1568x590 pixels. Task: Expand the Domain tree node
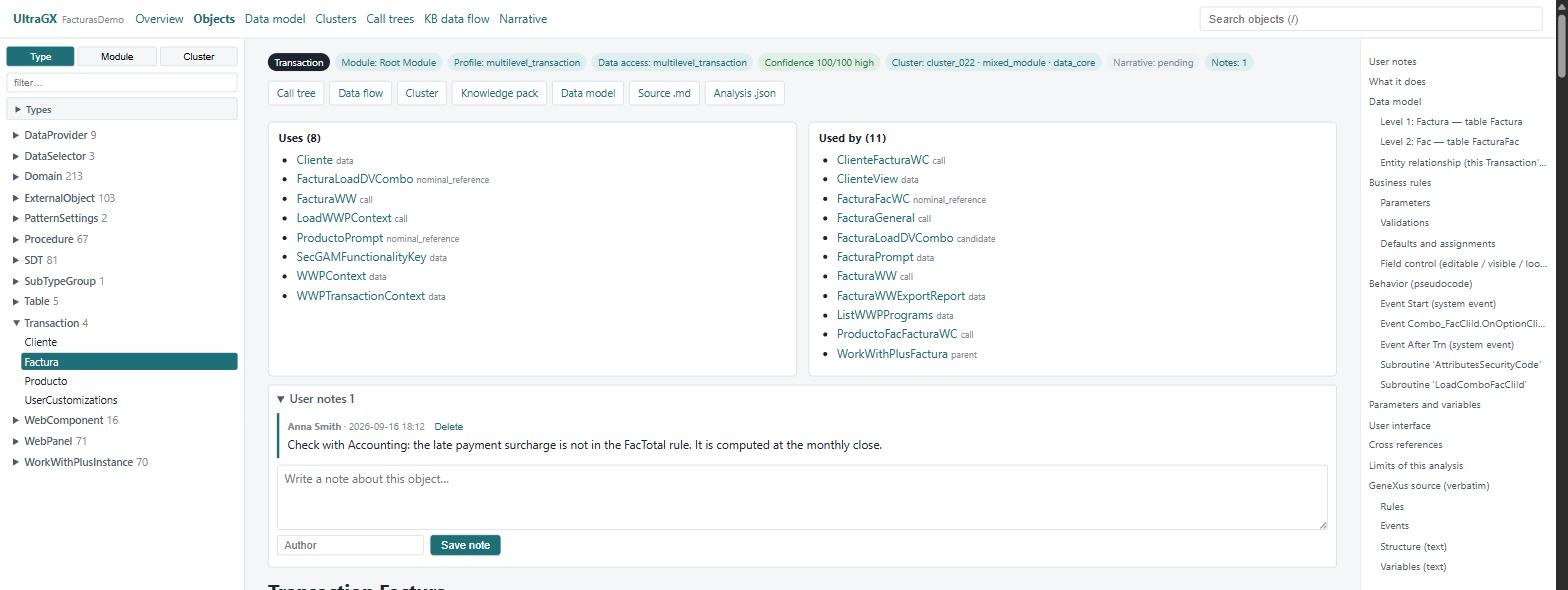pyautogui.click(x=16, y=176)
